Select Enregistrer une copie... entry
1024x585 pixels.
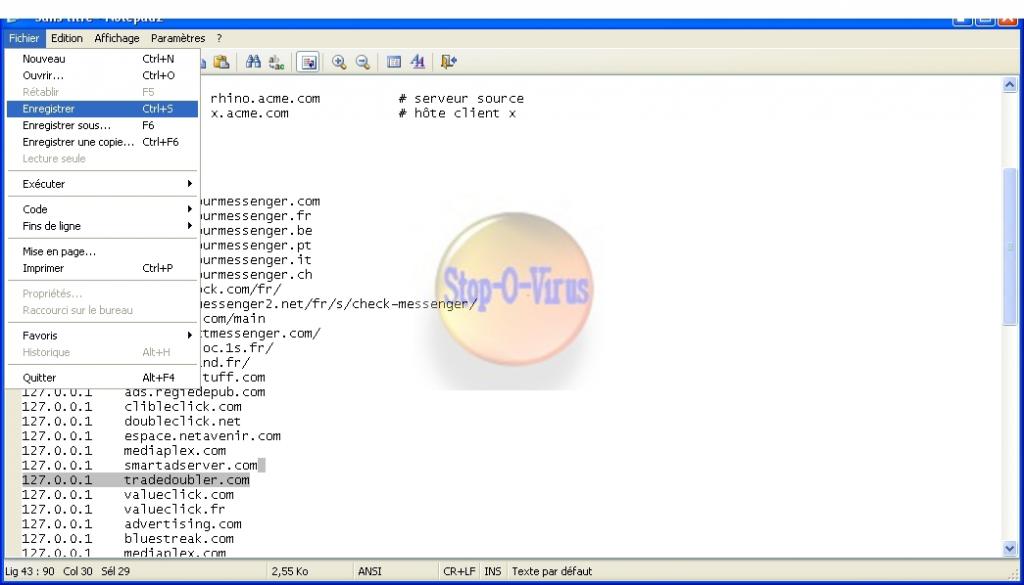[102, 142]
